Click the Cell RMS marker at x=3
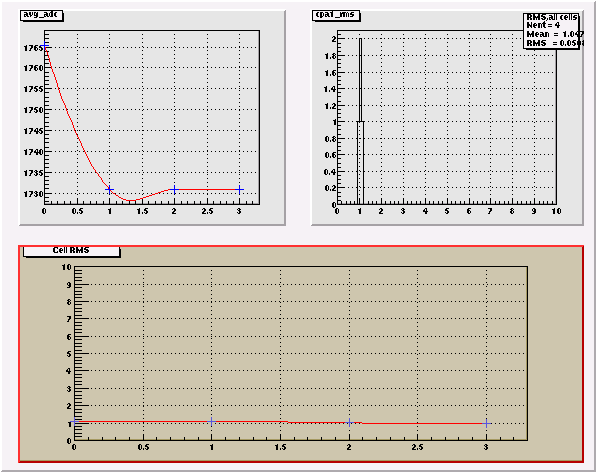The image size is (596, 472). 486,423
